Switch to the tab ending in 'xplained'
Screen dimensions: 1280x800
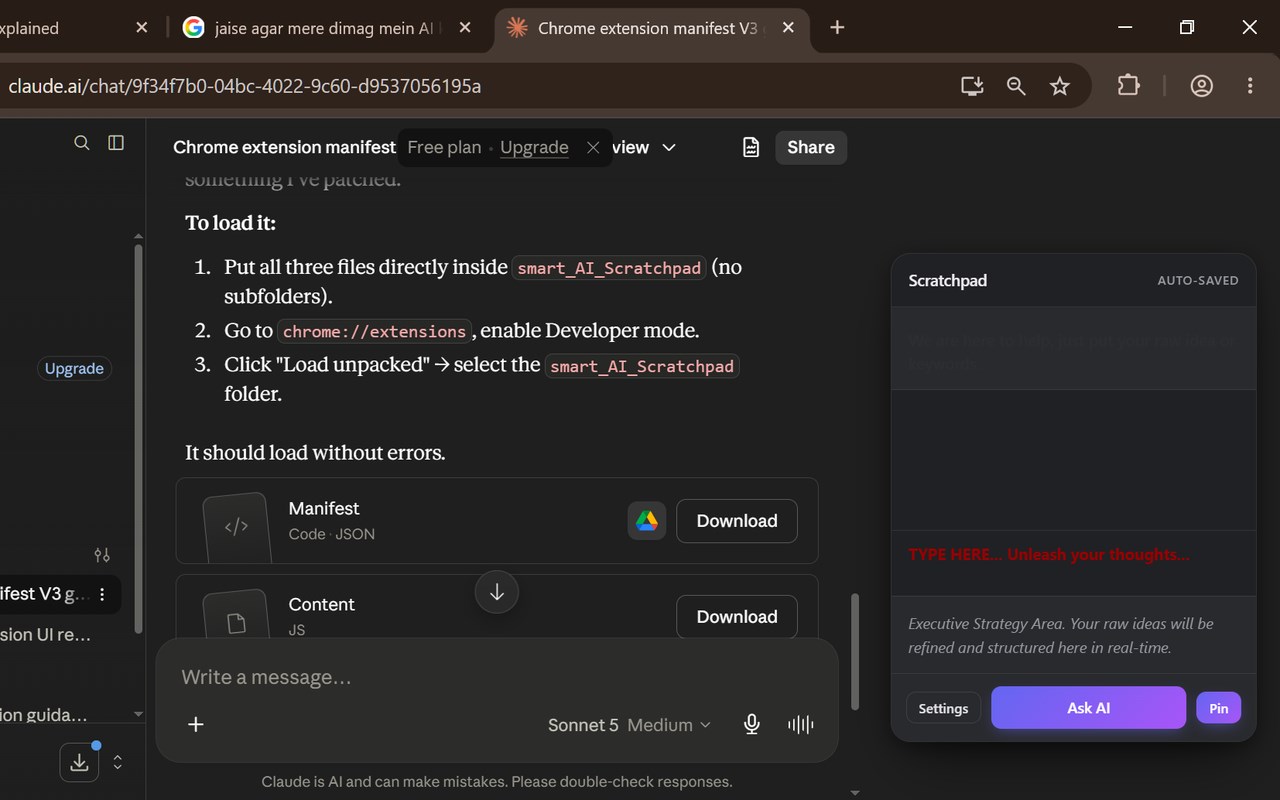62,28
